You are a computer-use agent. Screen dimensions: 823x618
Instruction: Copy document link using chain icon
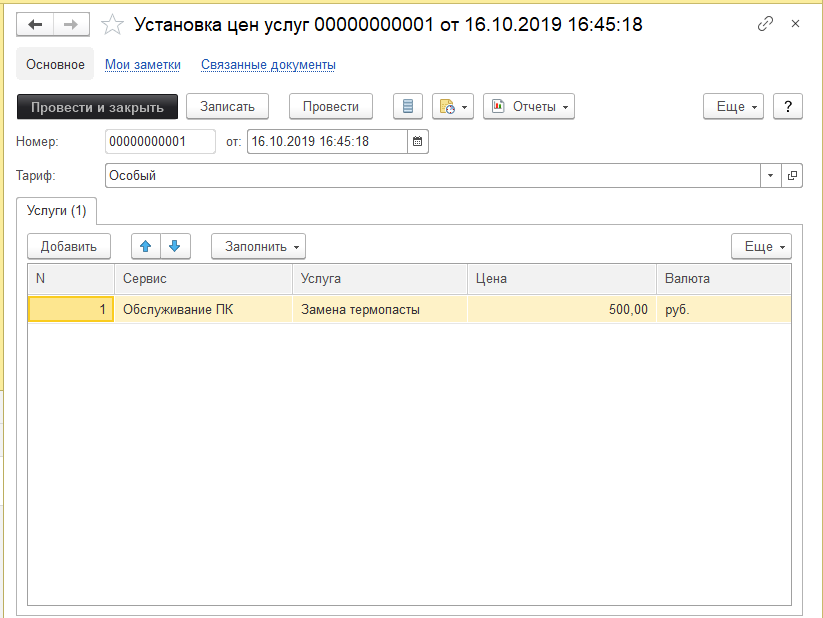[767, 23]
